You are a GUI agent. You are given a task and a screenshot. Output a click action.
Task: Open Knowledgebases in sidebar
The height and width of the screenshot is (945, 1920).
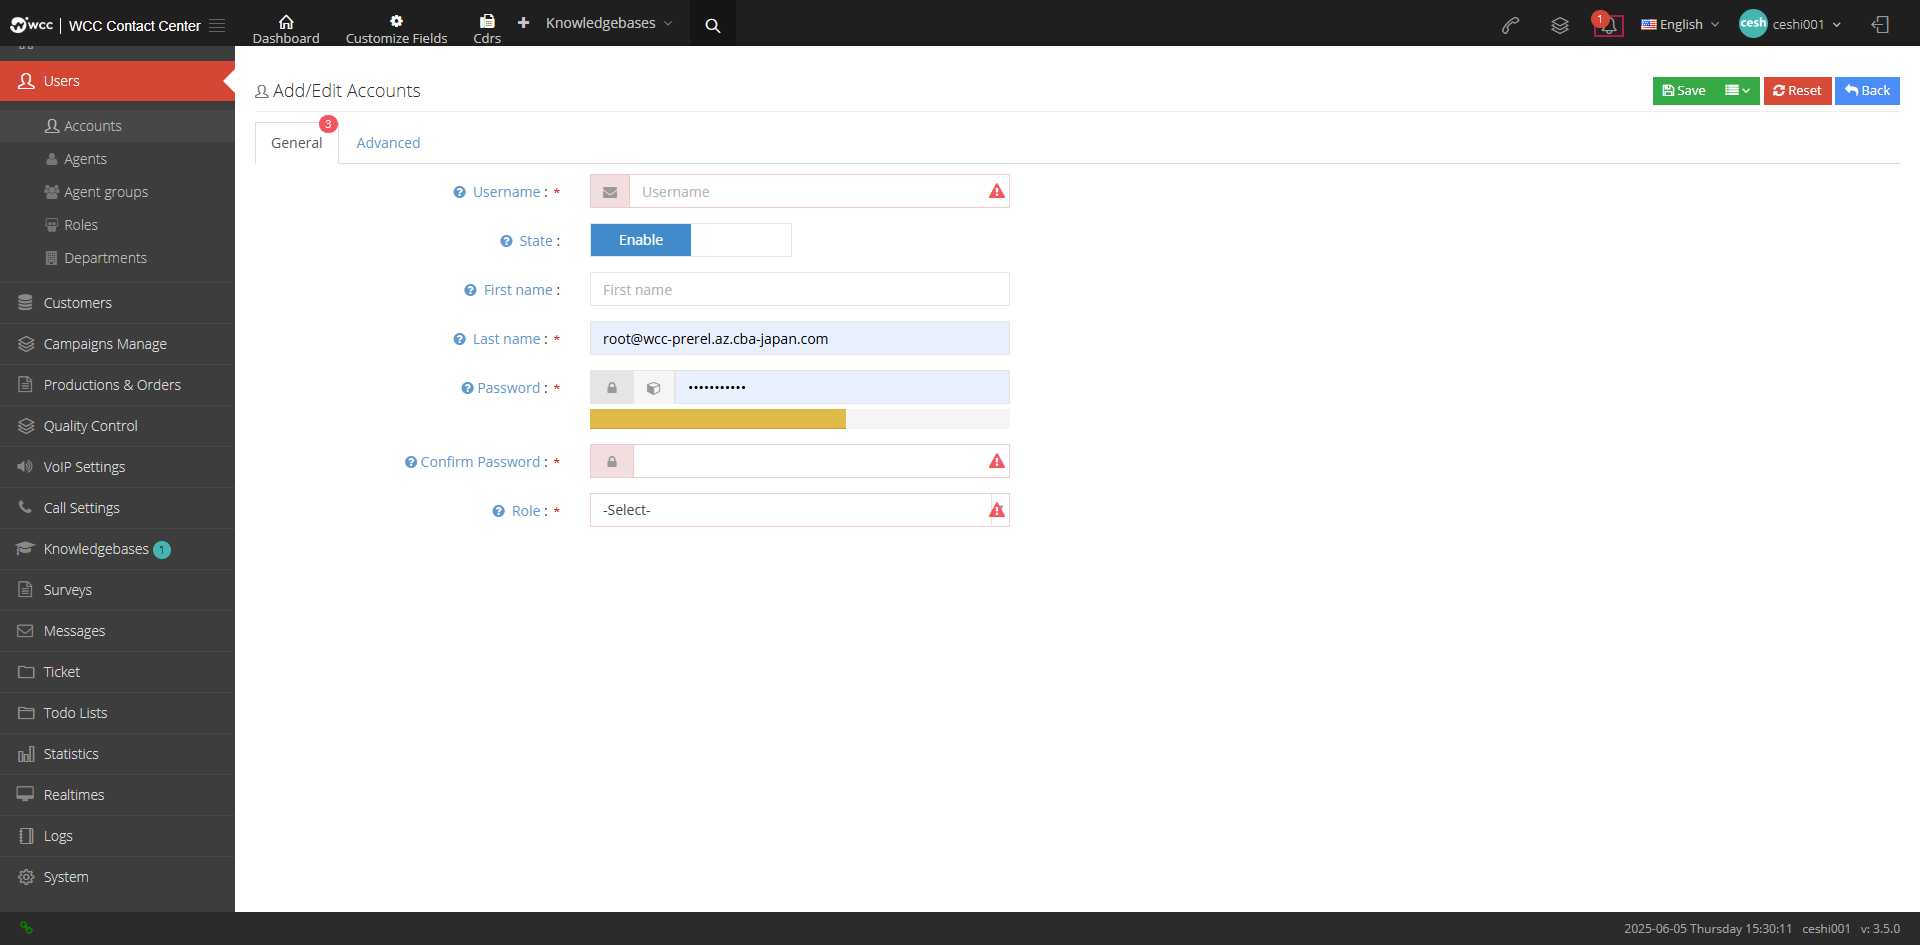point(117,549)
